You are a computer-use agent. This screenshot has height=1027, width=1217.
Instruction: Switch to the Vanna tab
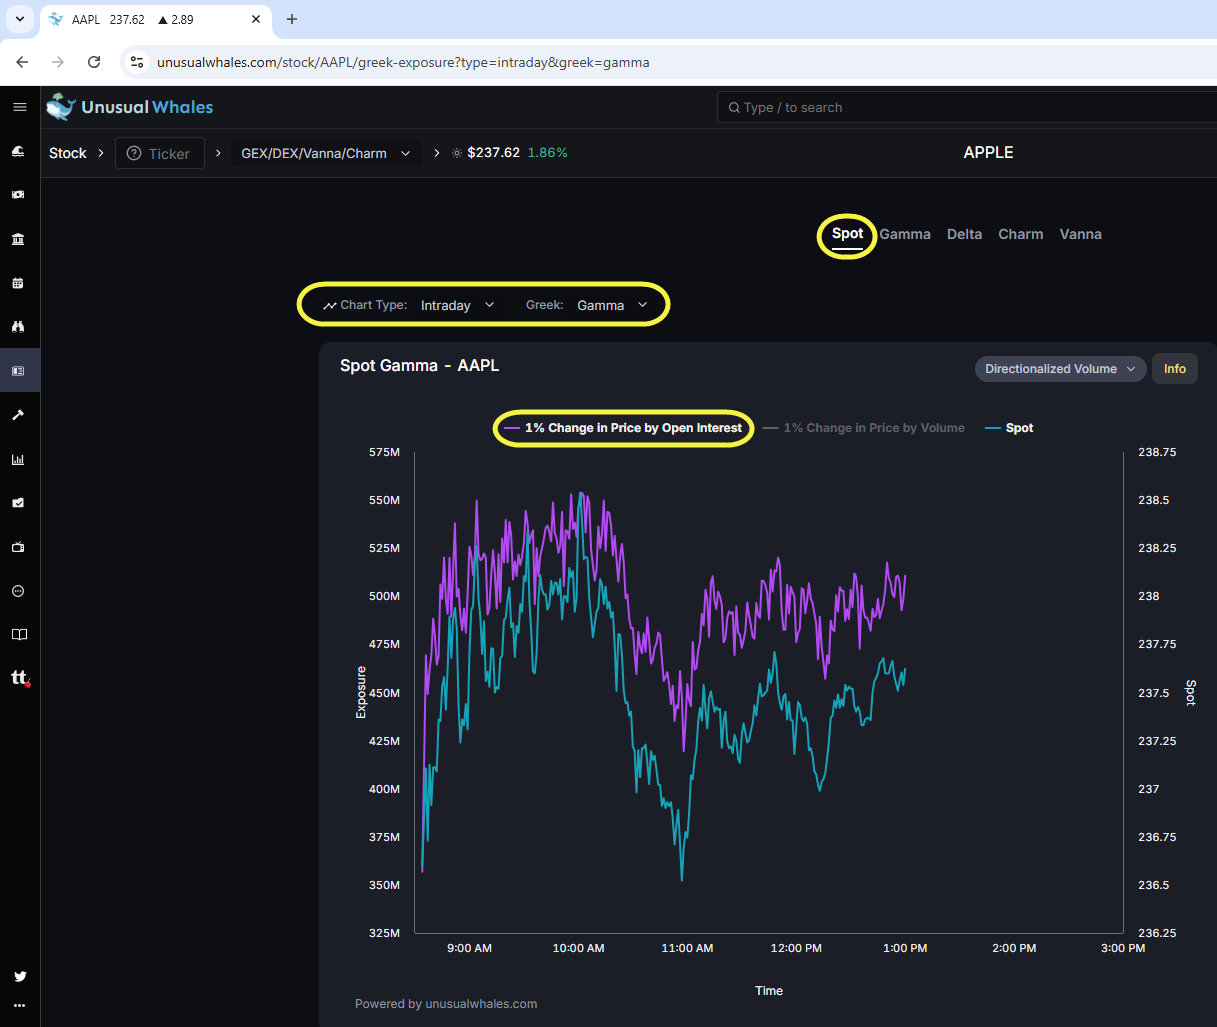point(1080,234)
